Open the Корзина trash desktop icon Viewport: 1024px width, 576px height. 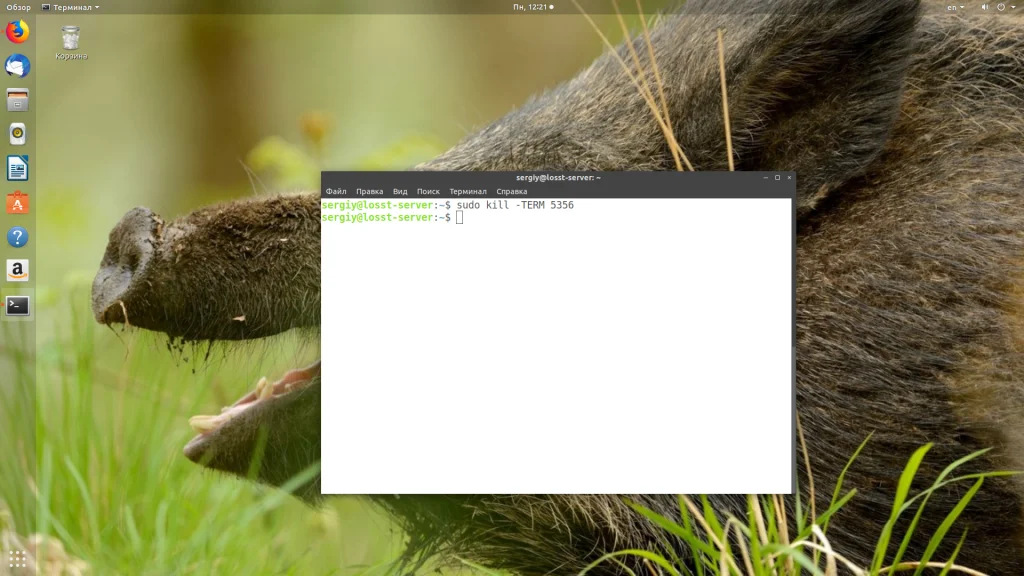point(71,43)
